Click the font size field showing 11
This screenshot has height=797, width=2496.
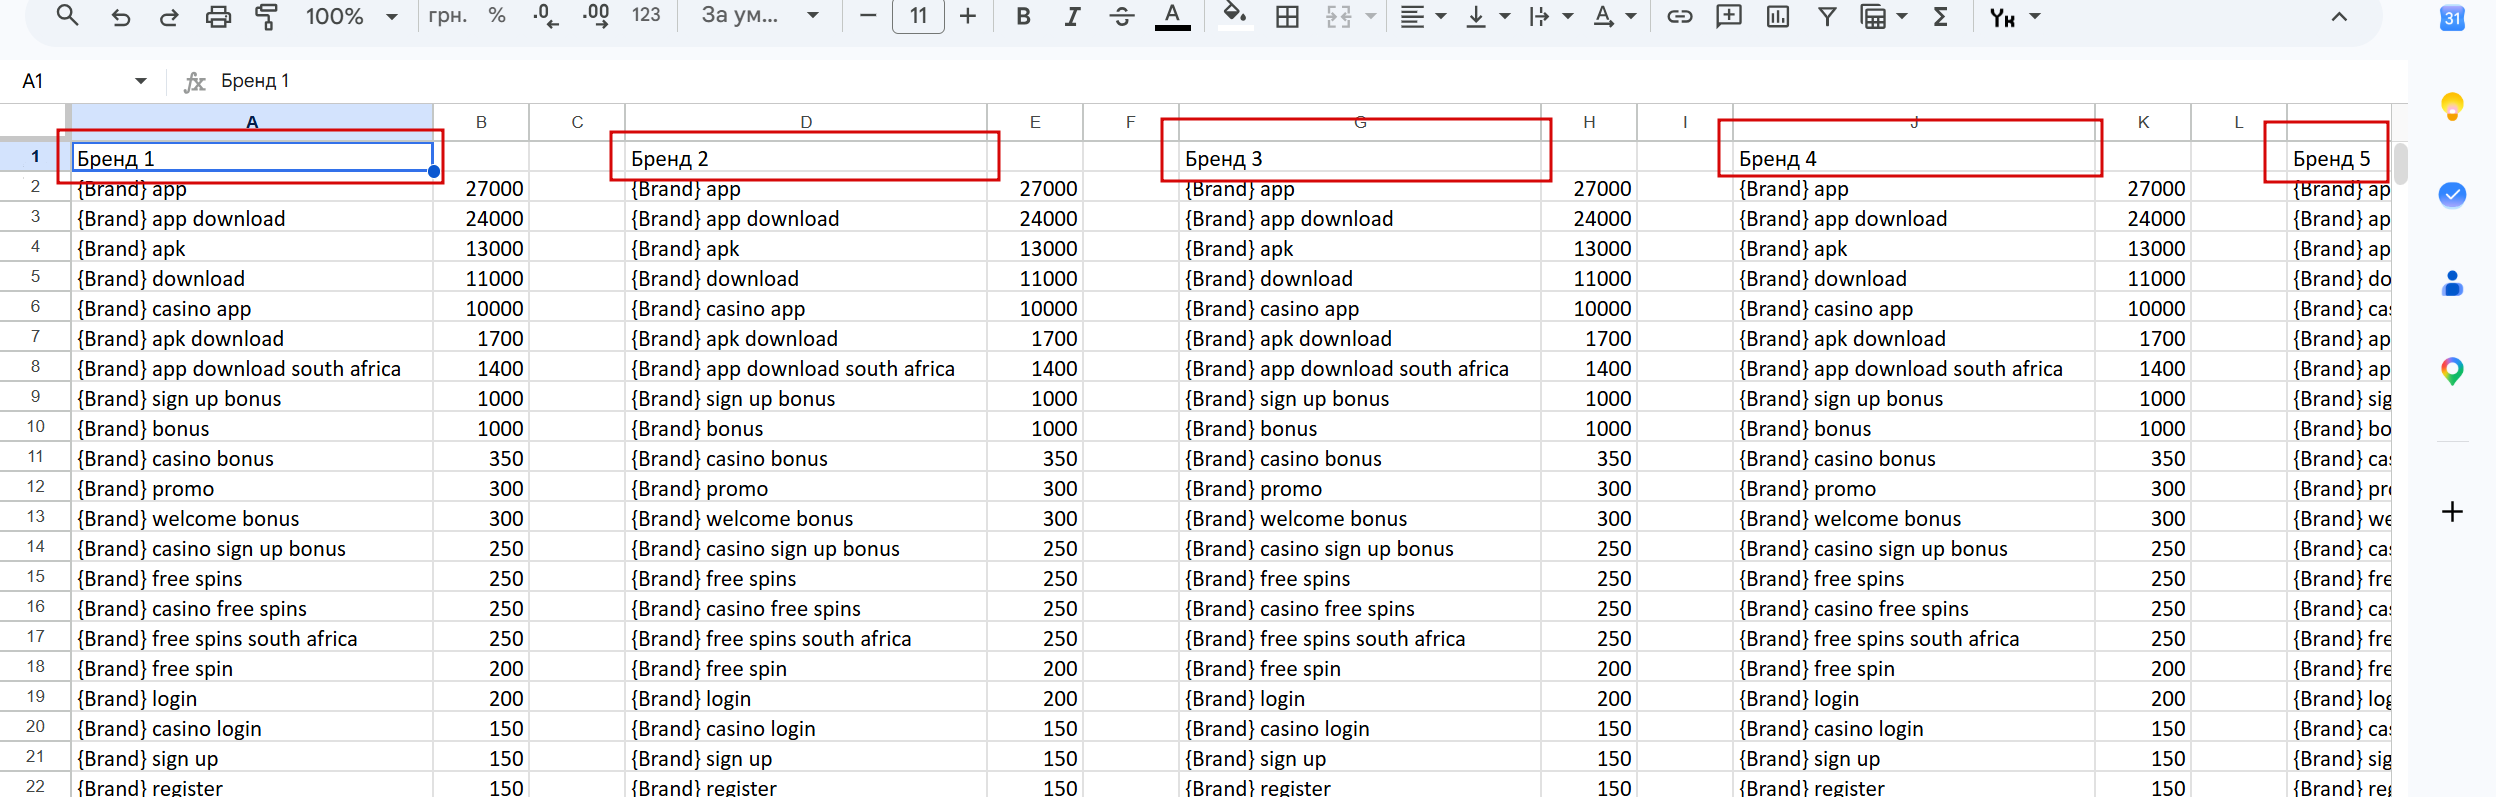(918, 16)
